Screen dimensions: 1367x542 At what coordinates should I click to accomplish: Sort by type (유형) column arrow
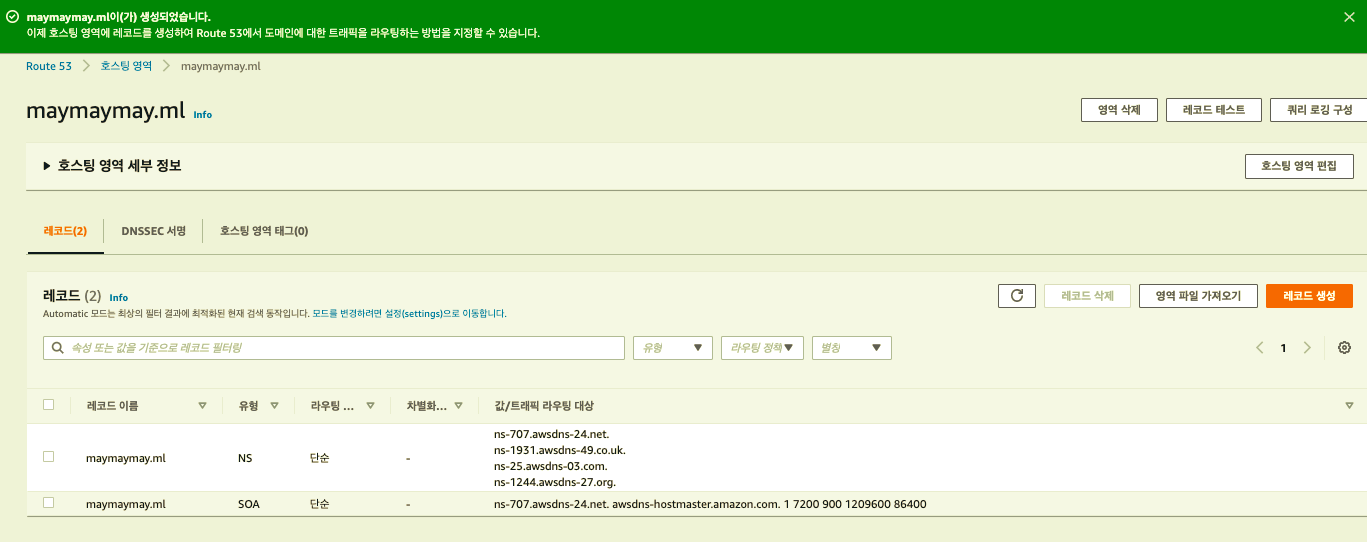(x=274, y=406)
